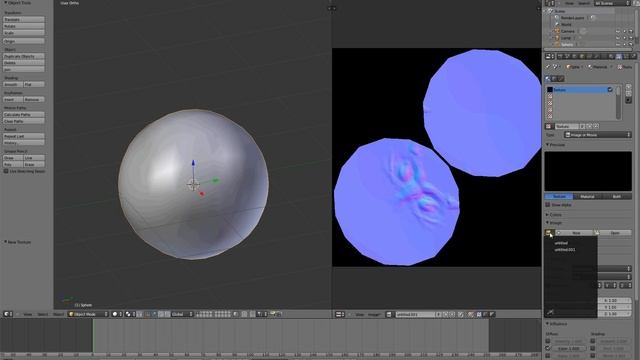Image resolution: width=640 pixels, height=360 pixels.
Task: Show material textures icon button
Action: (x=548, y=78)
